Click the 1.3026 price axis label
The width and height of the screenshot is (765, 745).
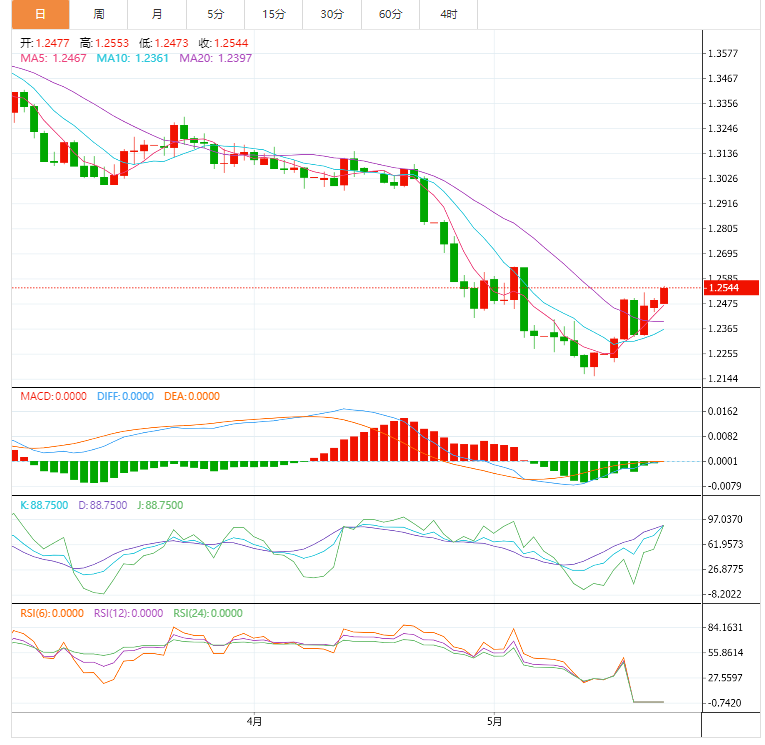(x=723, y=179)
